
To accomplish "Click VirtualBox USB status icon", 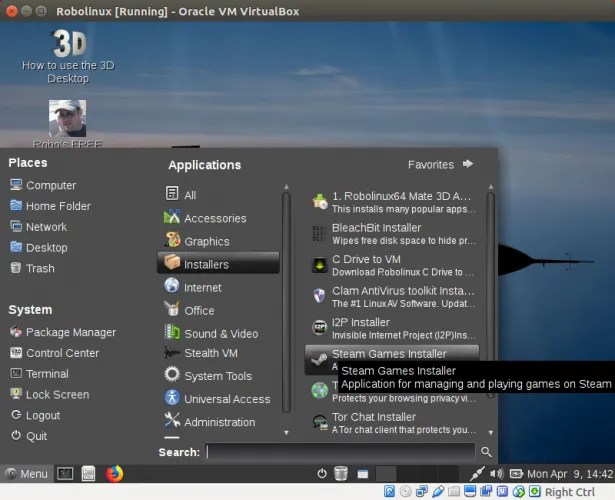I will [x=438, y=491].
